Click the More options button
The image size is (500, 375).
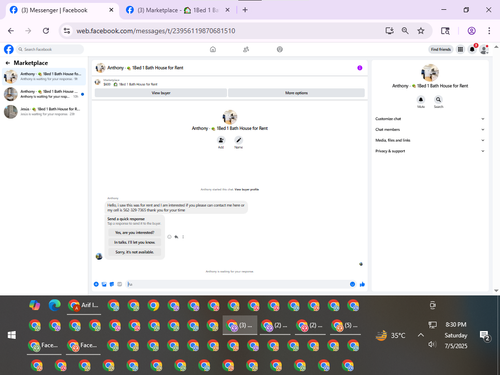pos(296,93)
